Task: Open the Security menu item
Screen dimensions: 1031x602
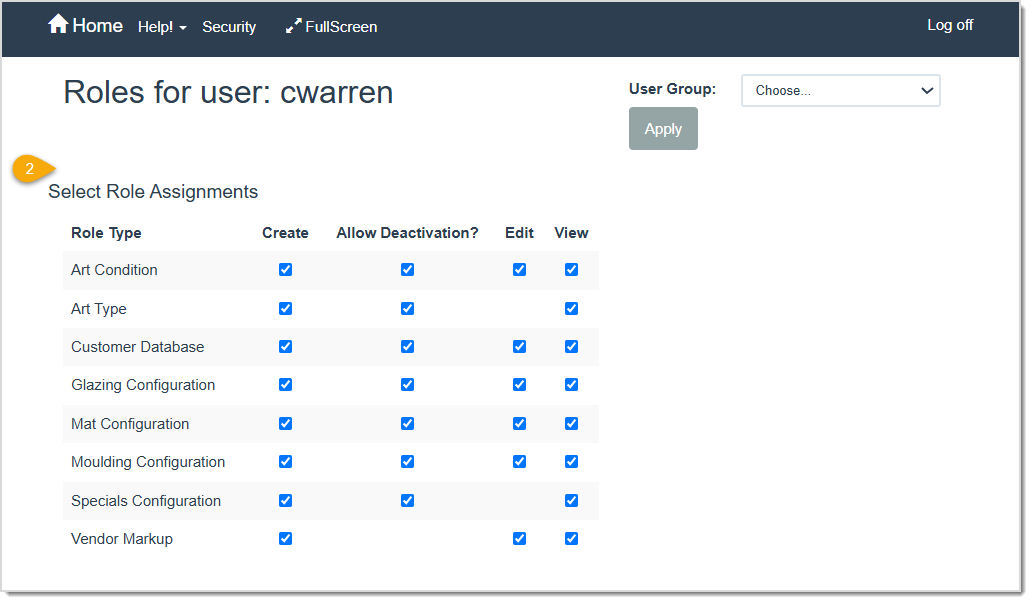Action: pyautogui.click(x=229, y=27)
